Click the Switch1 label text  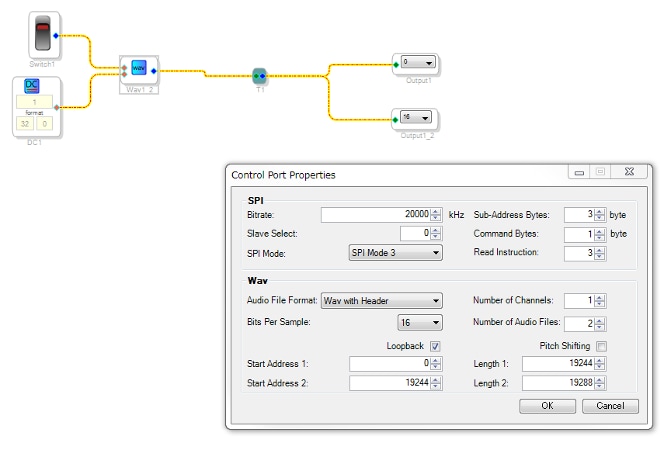coord(42,64)
